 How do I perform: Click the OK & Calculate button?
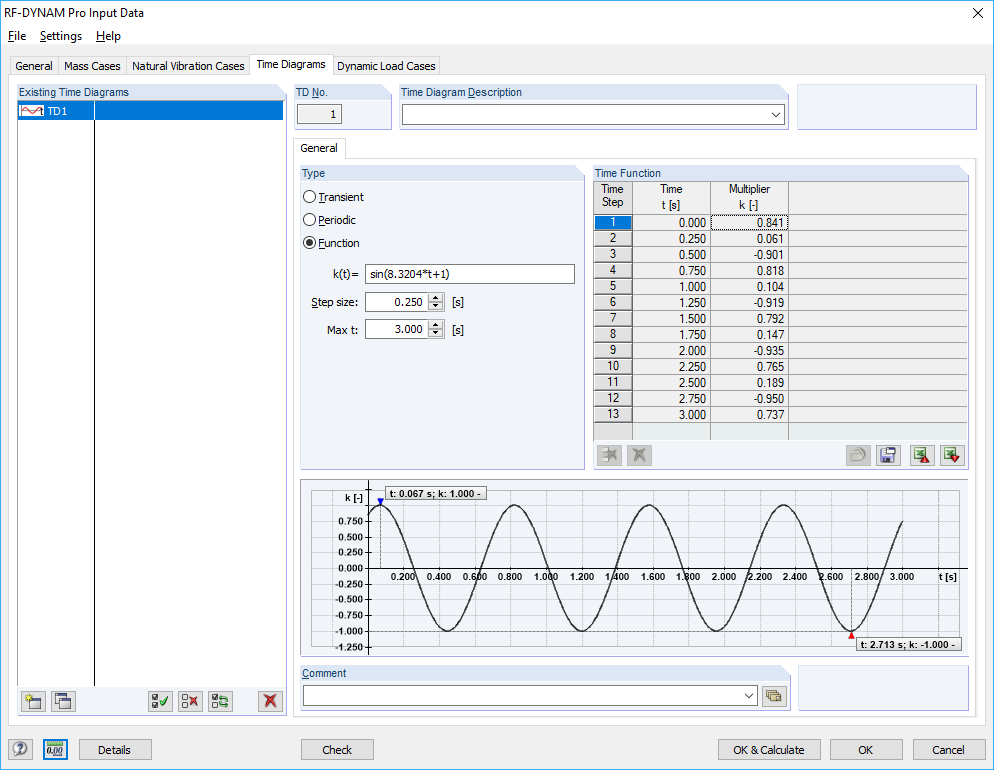(x=768, y=749)
